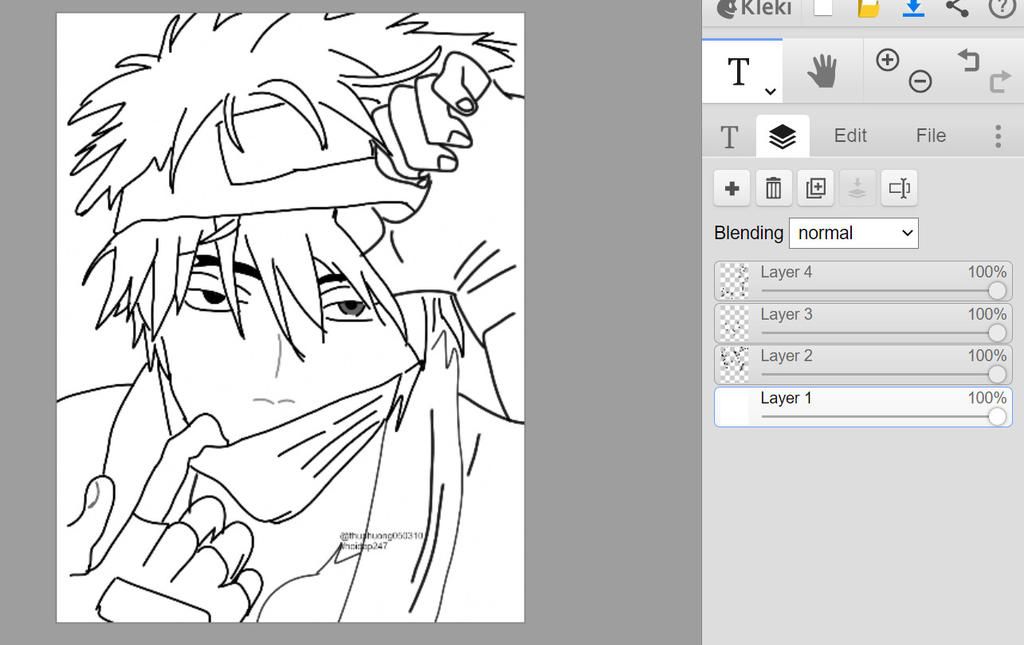Open the Edit tab
Image resolution: width=1024 pixels, height=645 pixels.
(850, 136)
